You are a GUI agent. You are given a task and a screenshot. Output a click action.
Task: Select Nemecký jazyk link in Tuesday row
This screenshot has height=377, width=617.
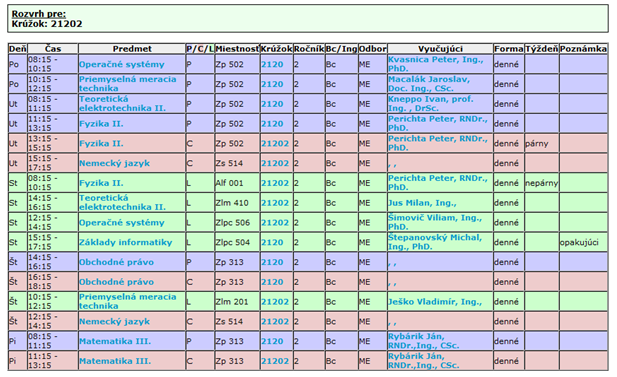coord(115,163)
